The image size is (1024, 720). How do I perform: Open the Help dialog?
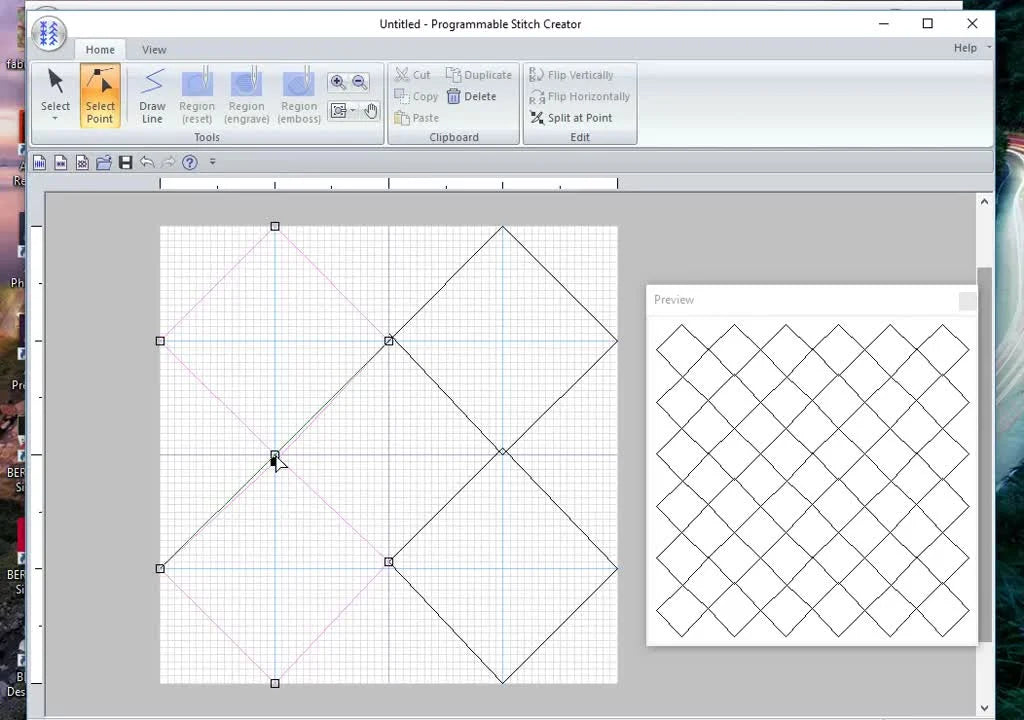click(189, 162)
